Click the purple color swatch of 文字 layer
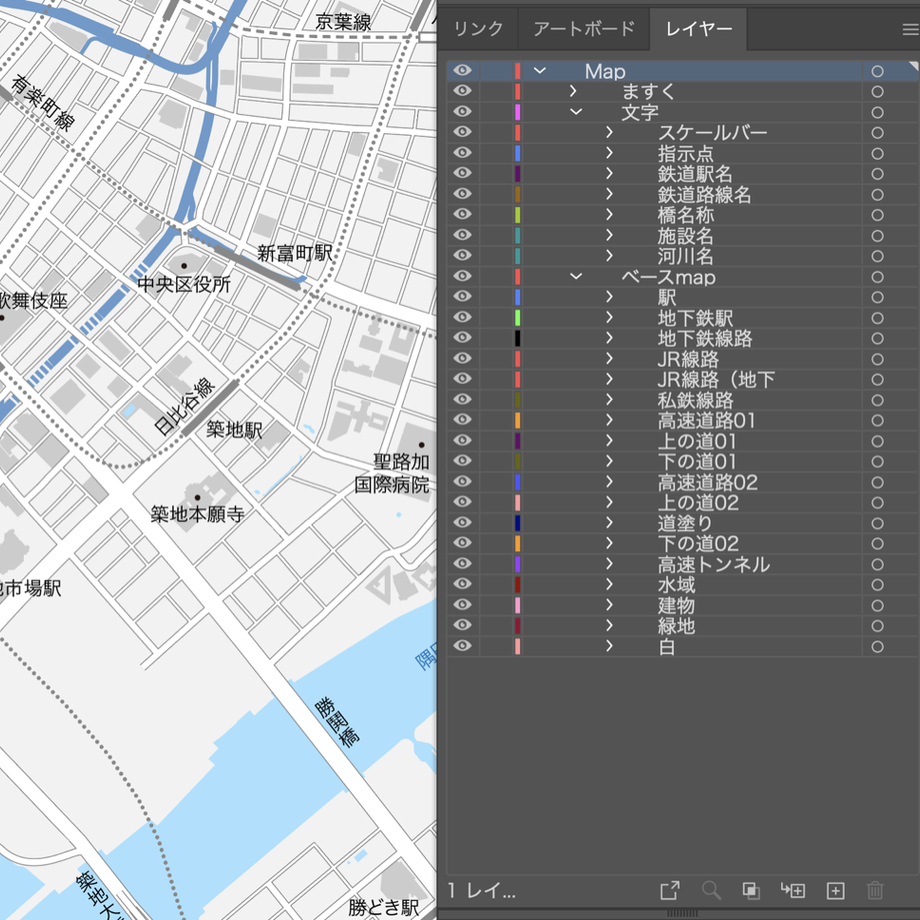Viewport: 920px width, 920px height. [518, 112]
